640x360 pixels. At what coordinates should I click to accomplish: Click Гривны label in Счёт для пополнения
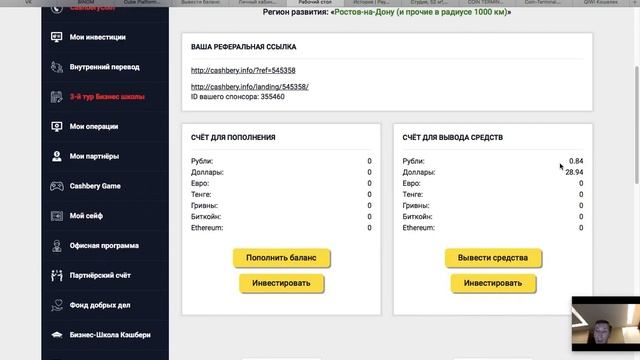(204, 206)
